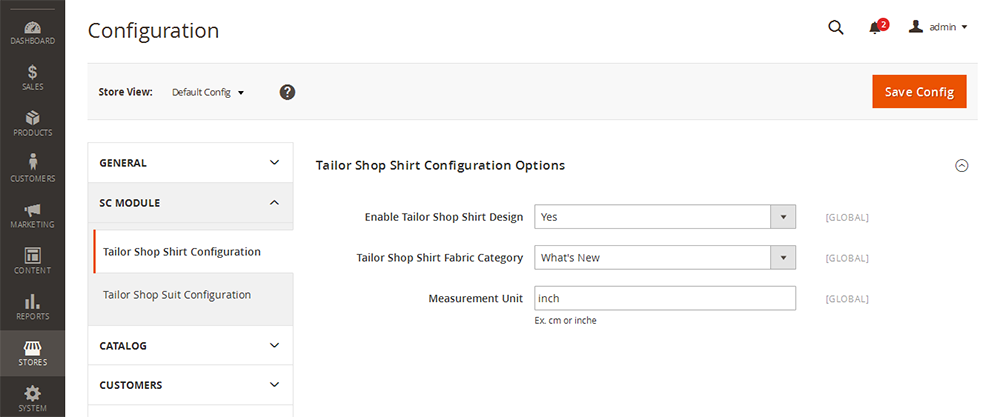Screen dimensions: 1000x417
Task: Expand the GENERAL configuration tab
Action: [x=190, y=163]
